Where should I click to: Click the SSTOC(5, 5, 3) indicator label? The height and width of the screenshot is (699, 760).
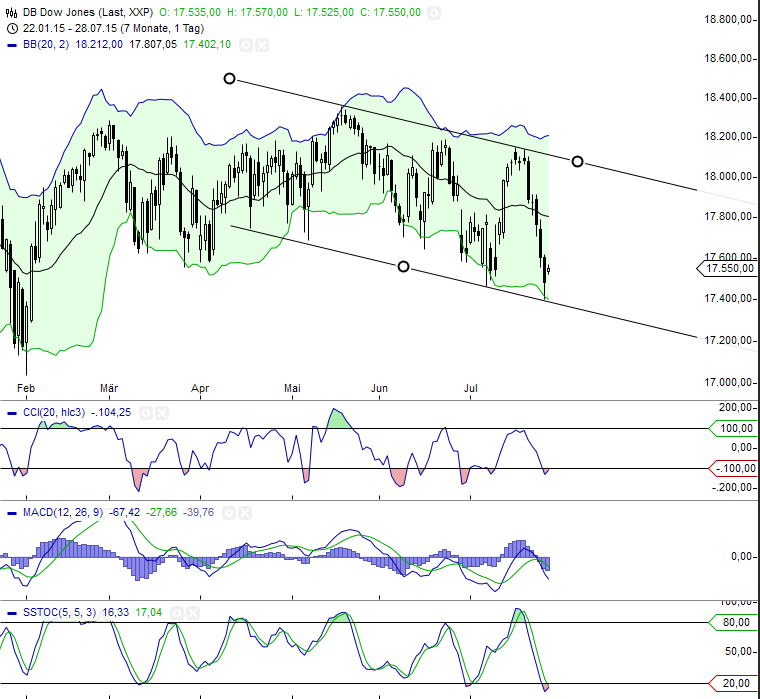pyautogui.click(x=60, y=613)
